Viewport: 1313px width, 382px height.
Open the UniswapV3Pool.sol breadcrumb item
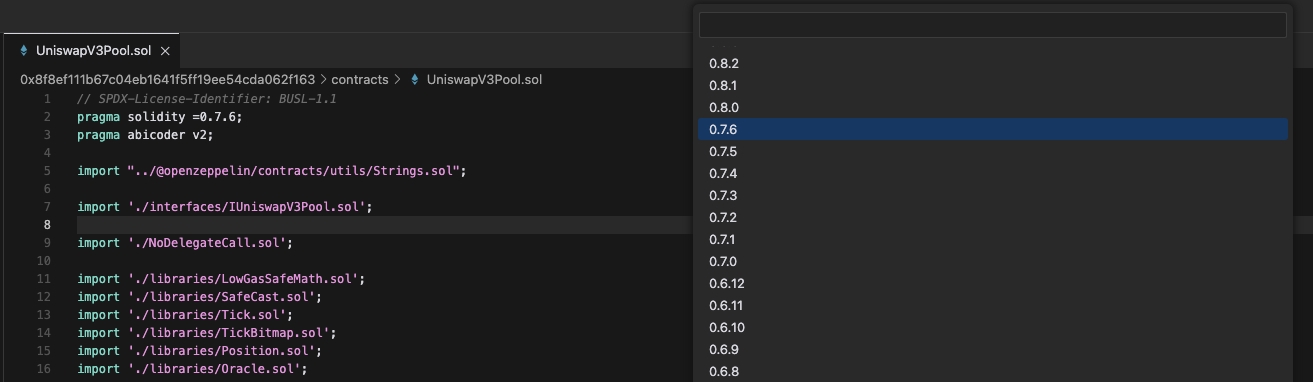(x=484, y=79)
